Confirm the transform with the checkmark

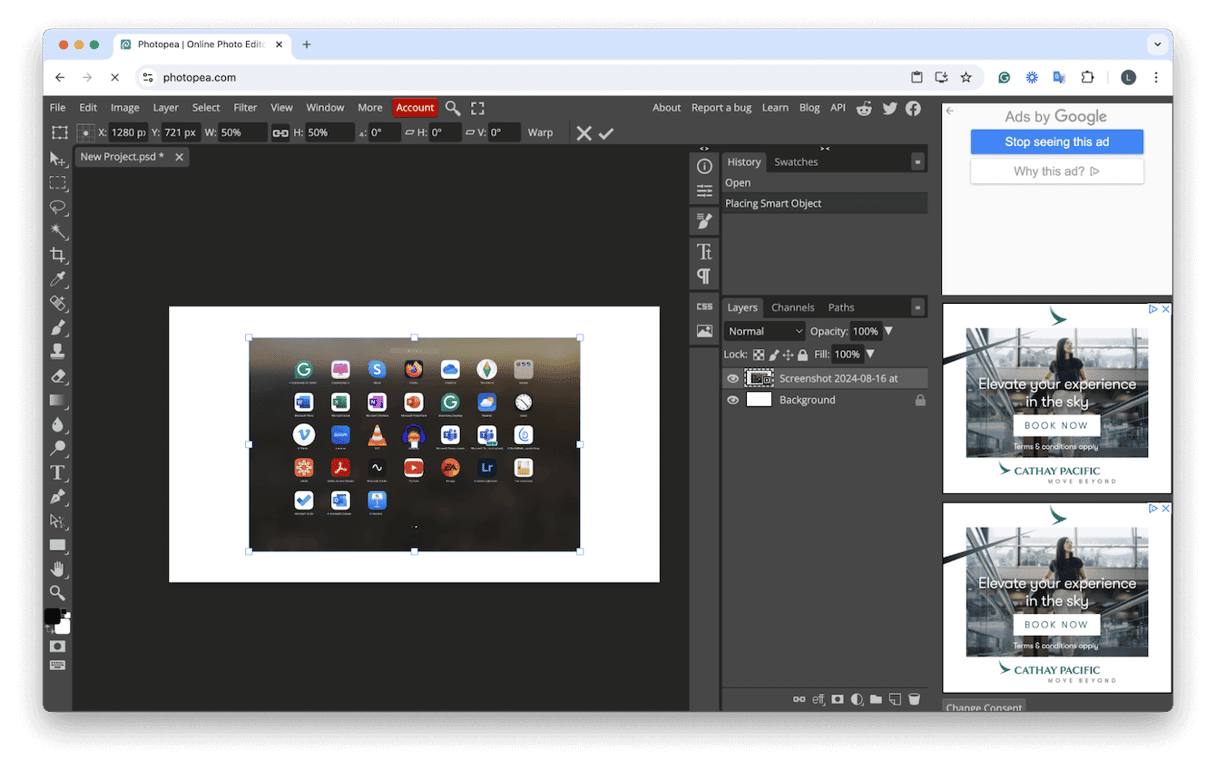coord(606,133)
